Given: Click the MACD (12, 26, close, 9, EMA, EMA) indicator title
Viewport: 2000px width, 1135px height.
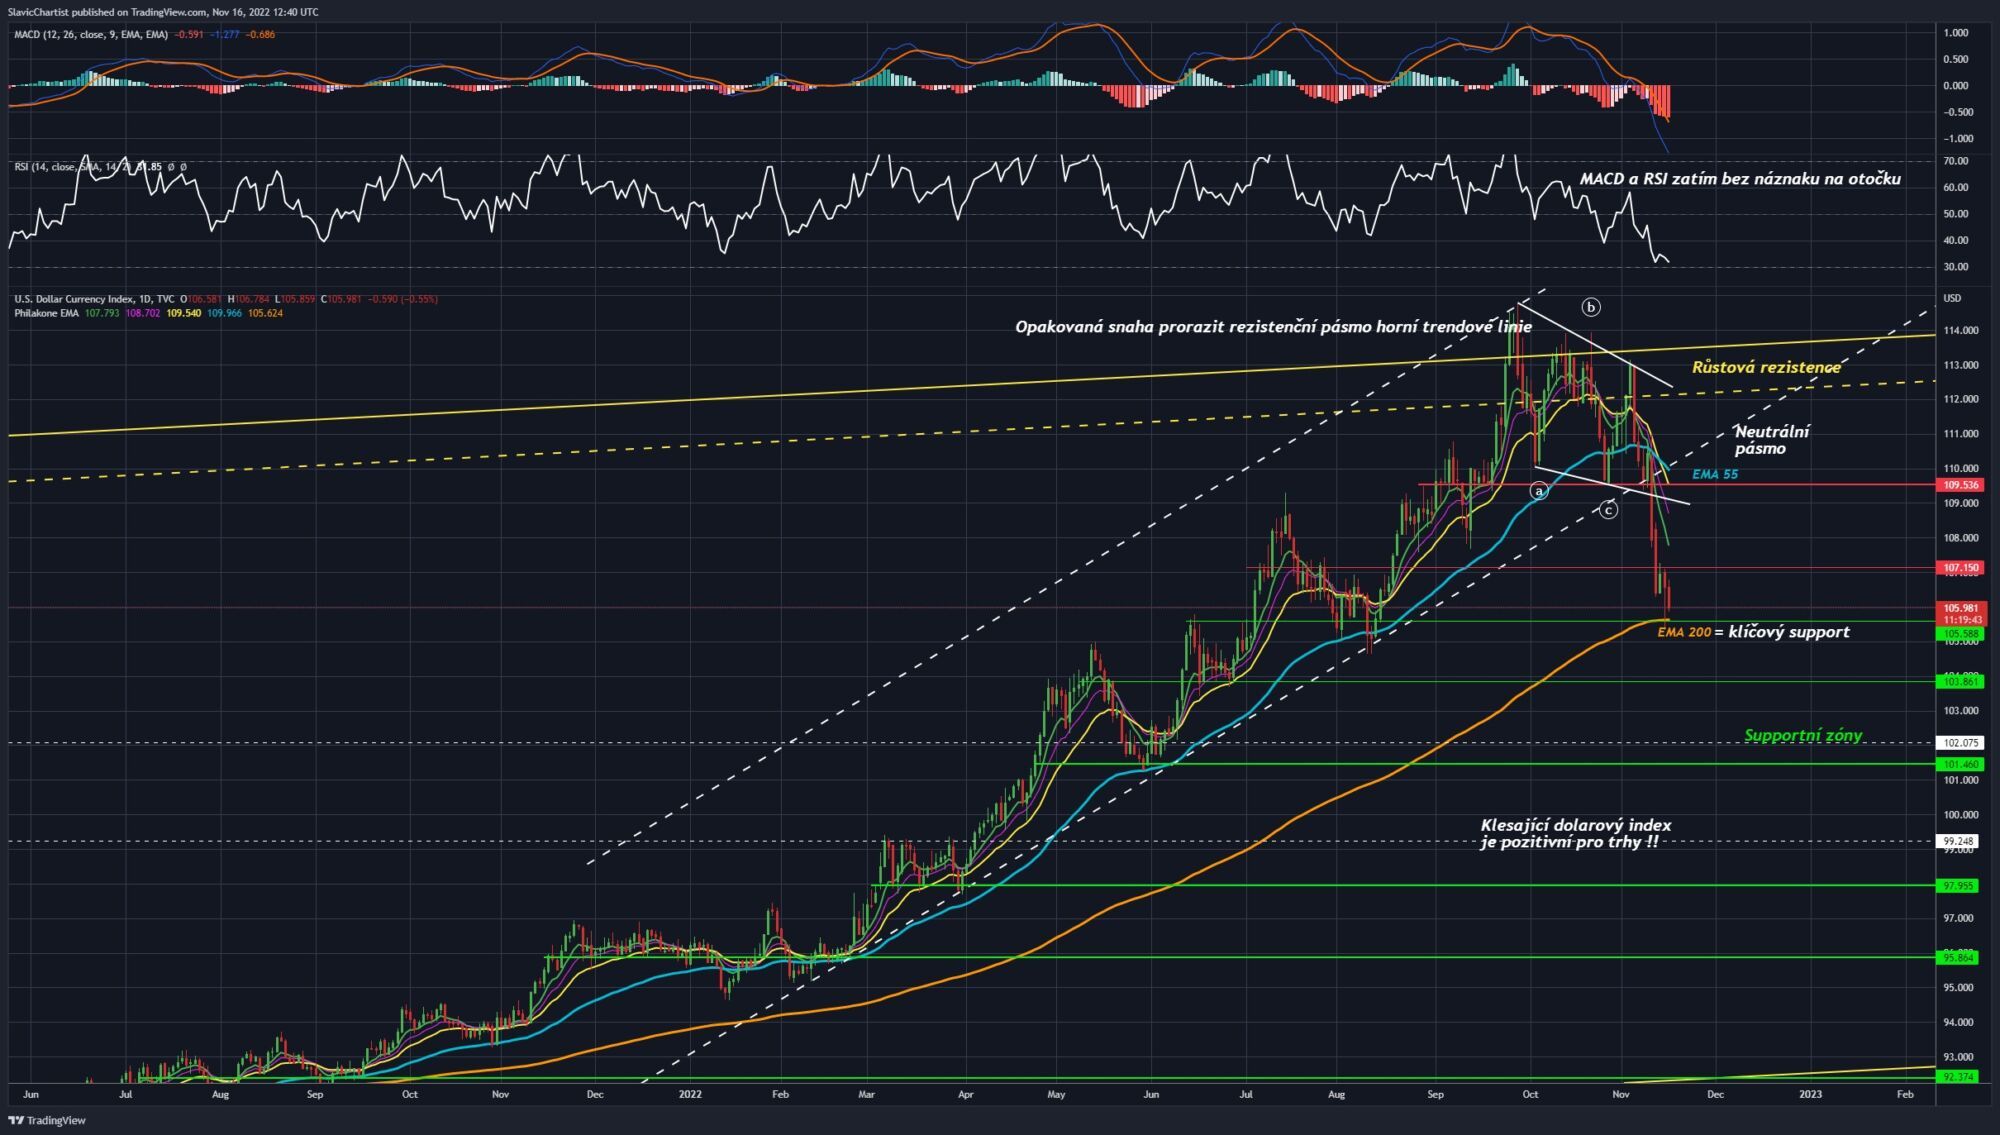Looking at the screenshot, I should click(x=91, y=35).
